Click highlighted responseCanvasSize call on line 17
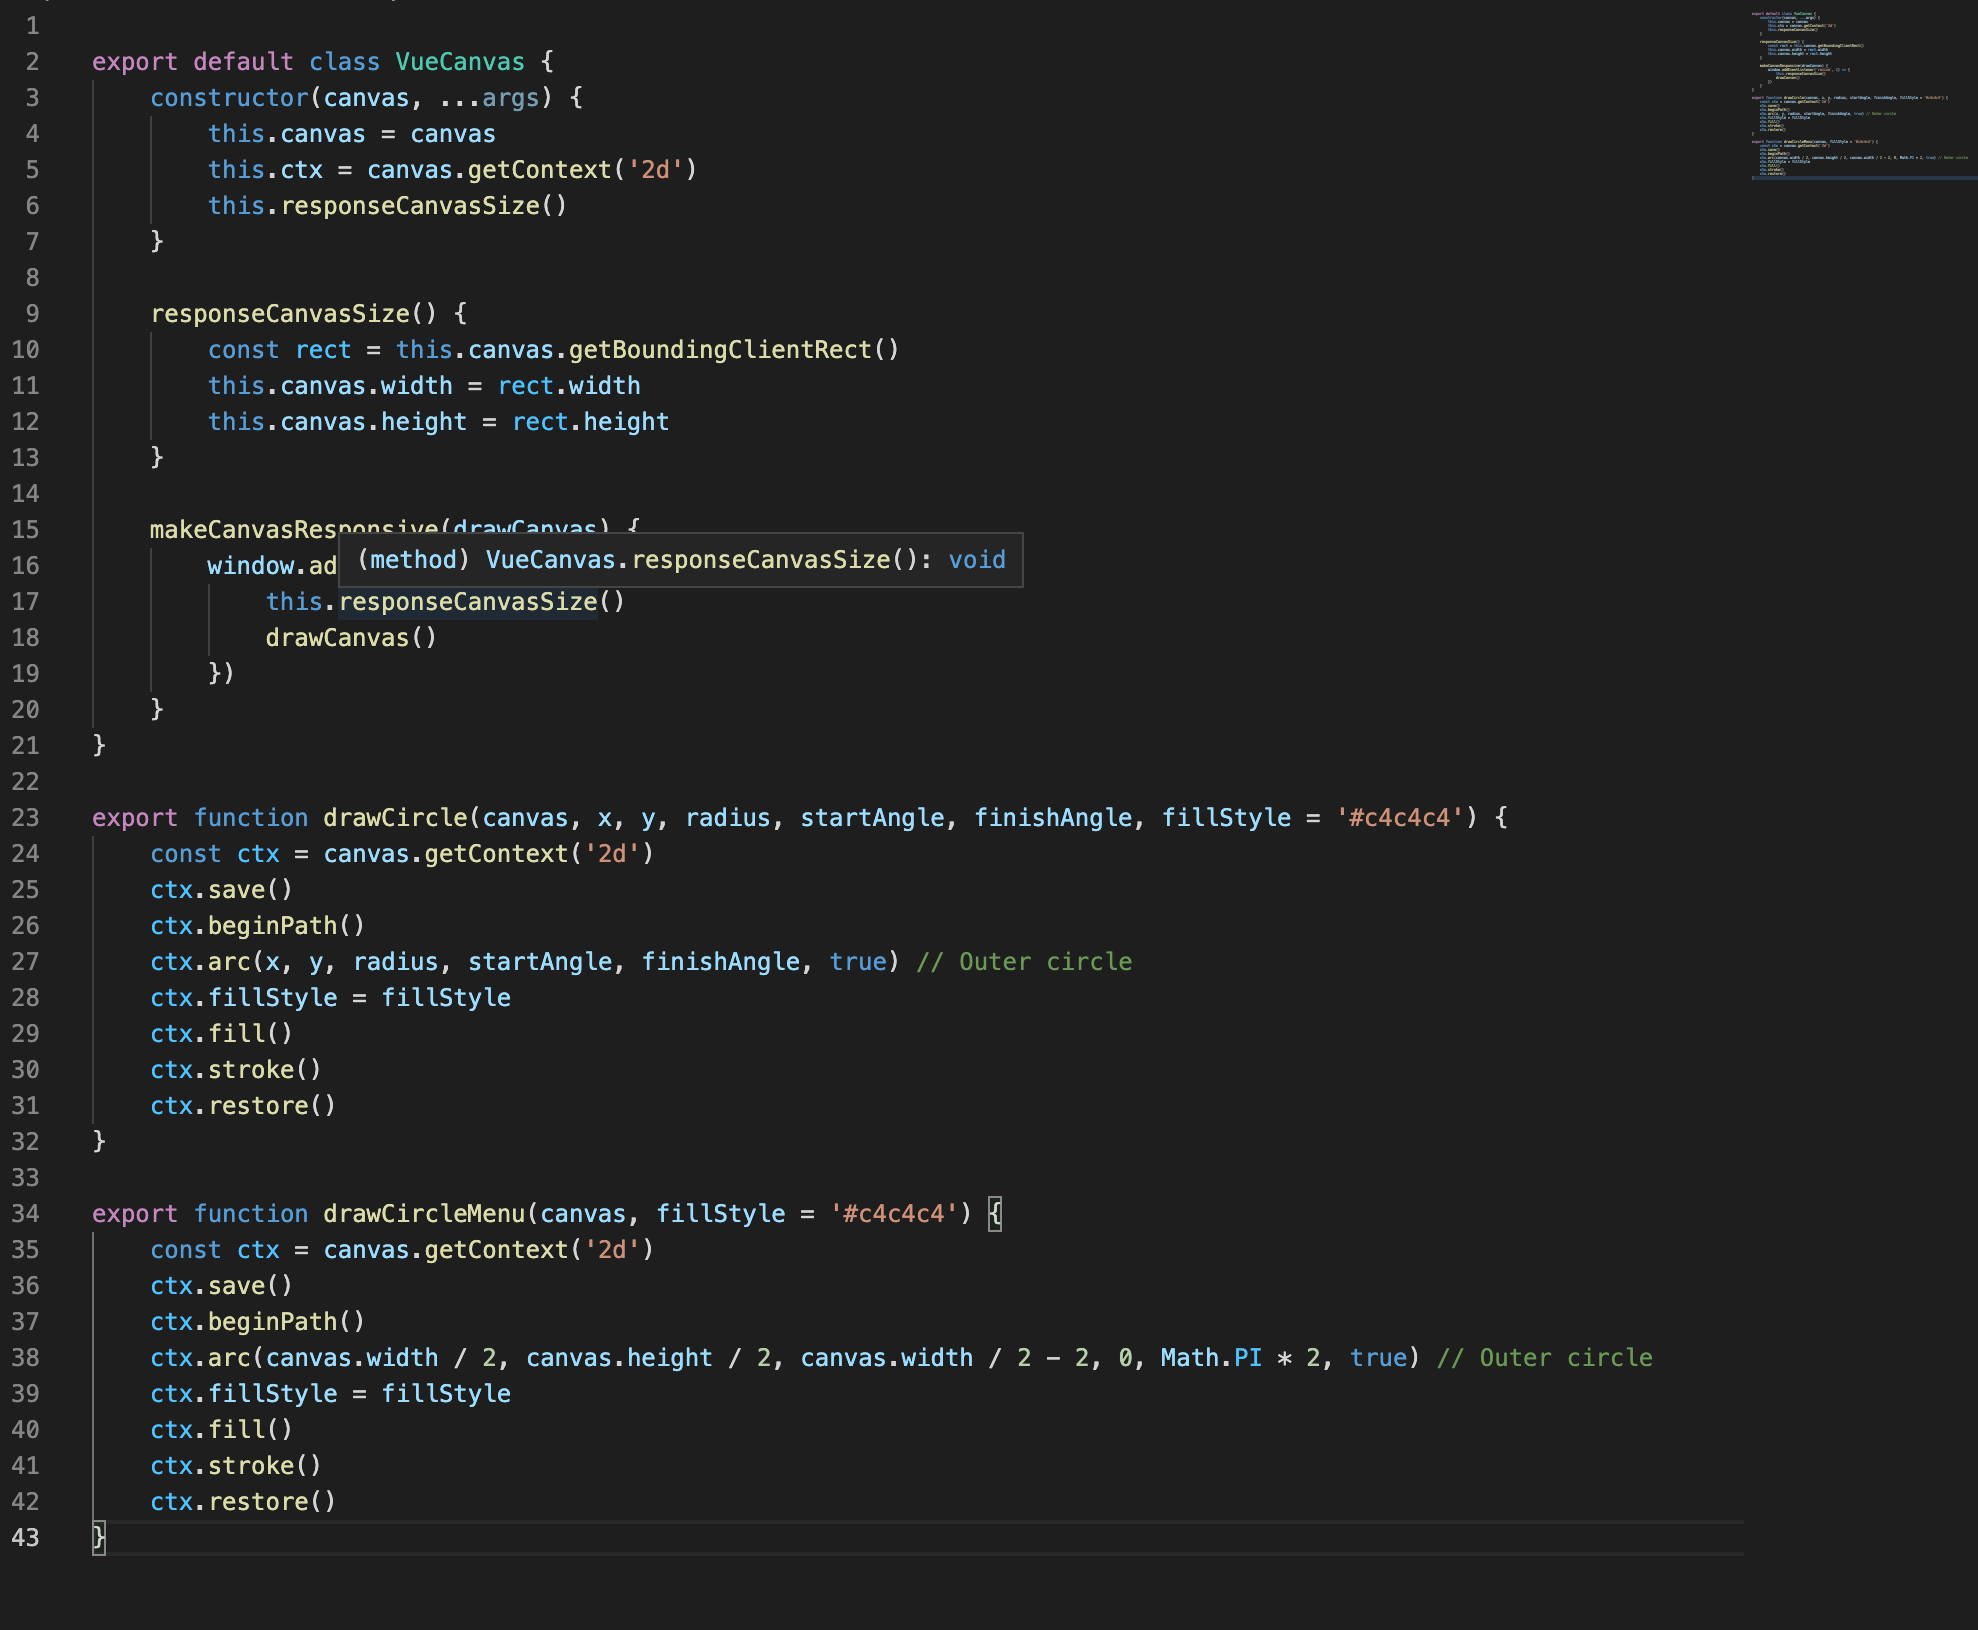 coord(467,602)
